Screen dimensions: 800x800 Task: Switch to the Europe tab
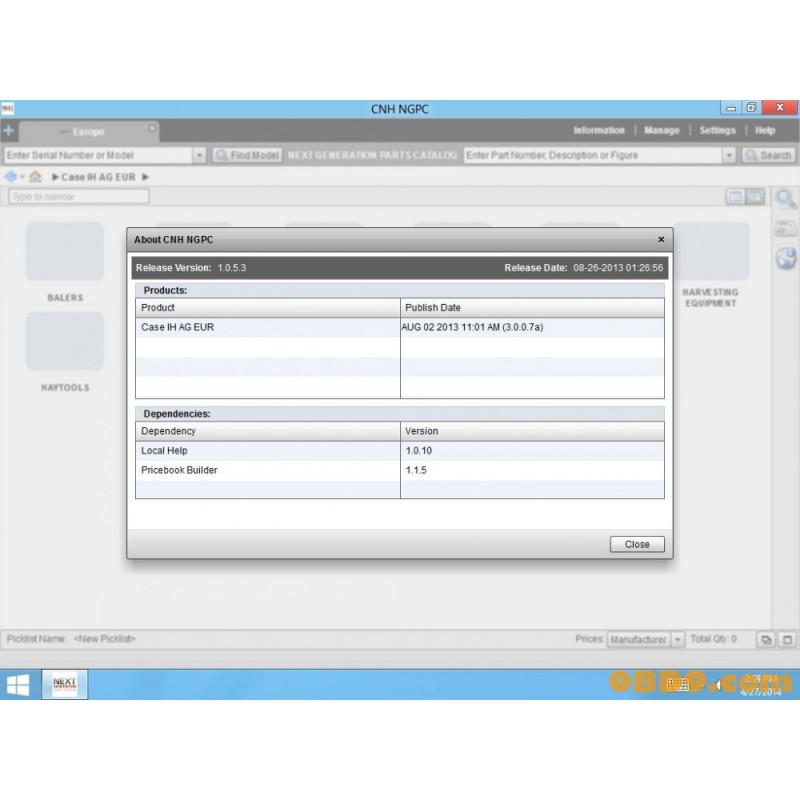[89, 132]
